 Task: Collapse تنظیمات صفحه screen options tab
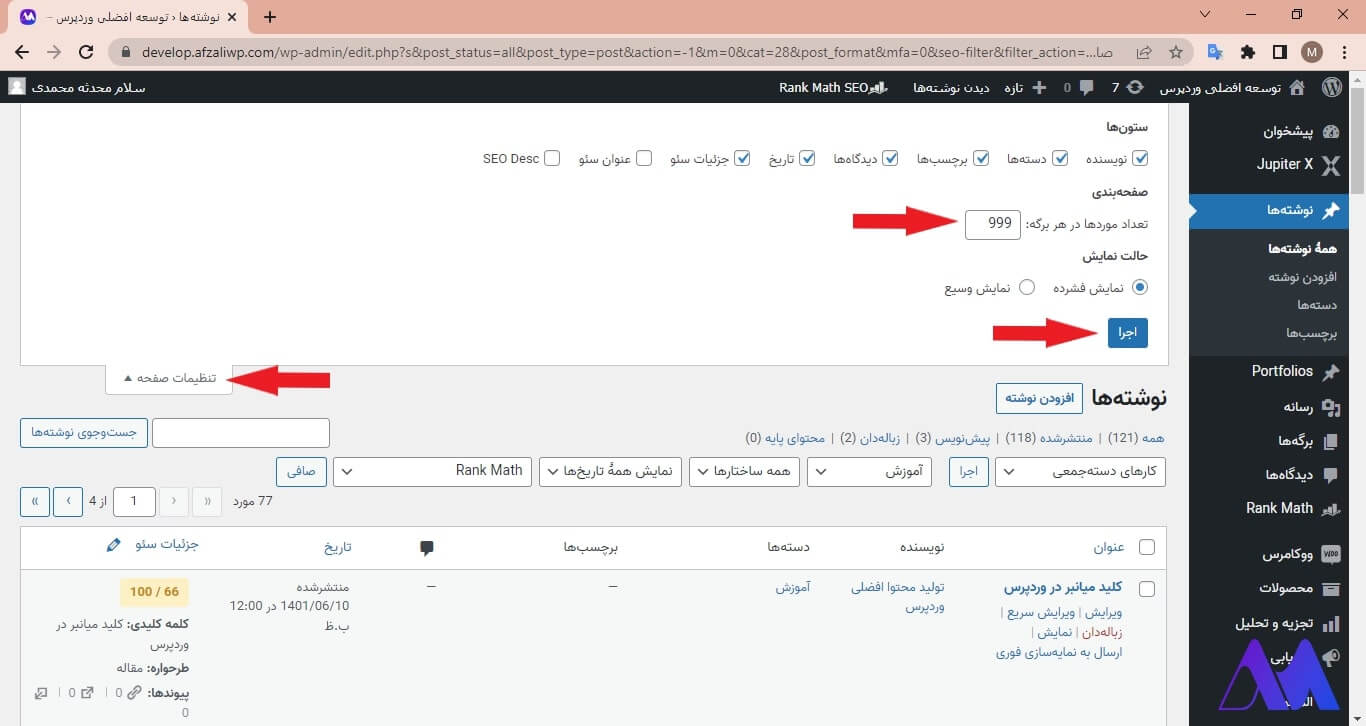tap(169, 378)
